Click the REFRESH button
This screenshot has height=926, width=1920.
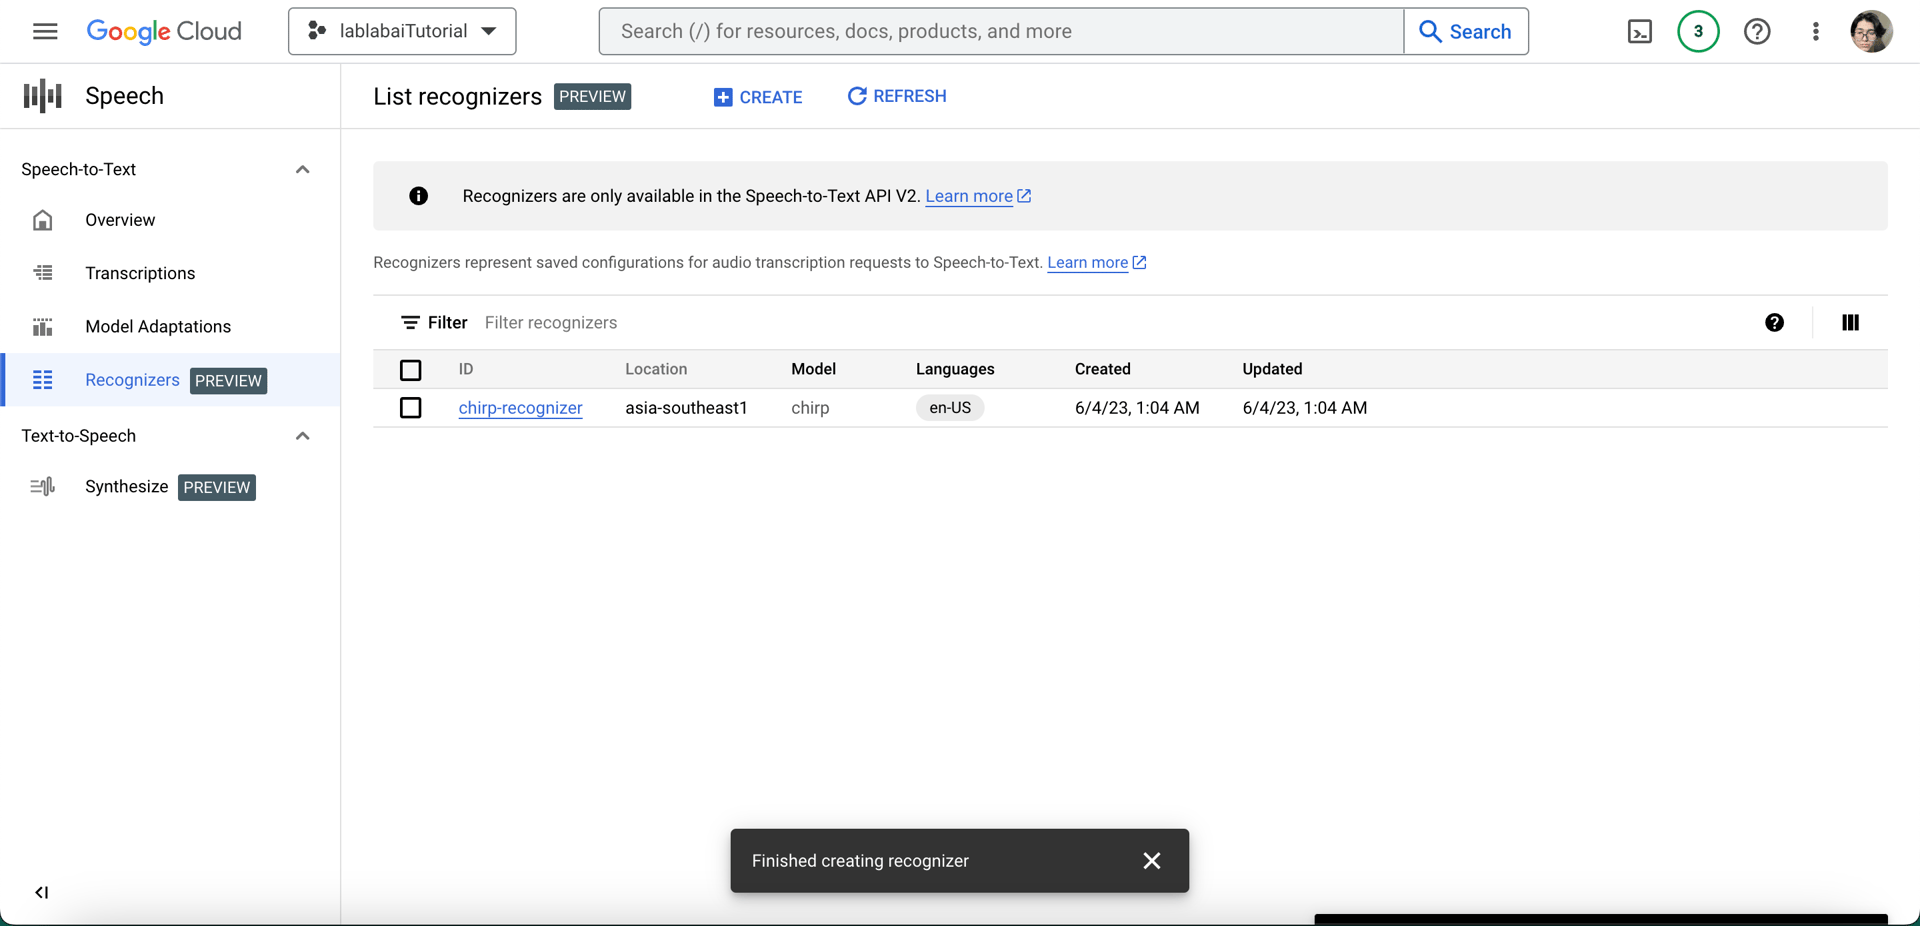click(897, 96)
